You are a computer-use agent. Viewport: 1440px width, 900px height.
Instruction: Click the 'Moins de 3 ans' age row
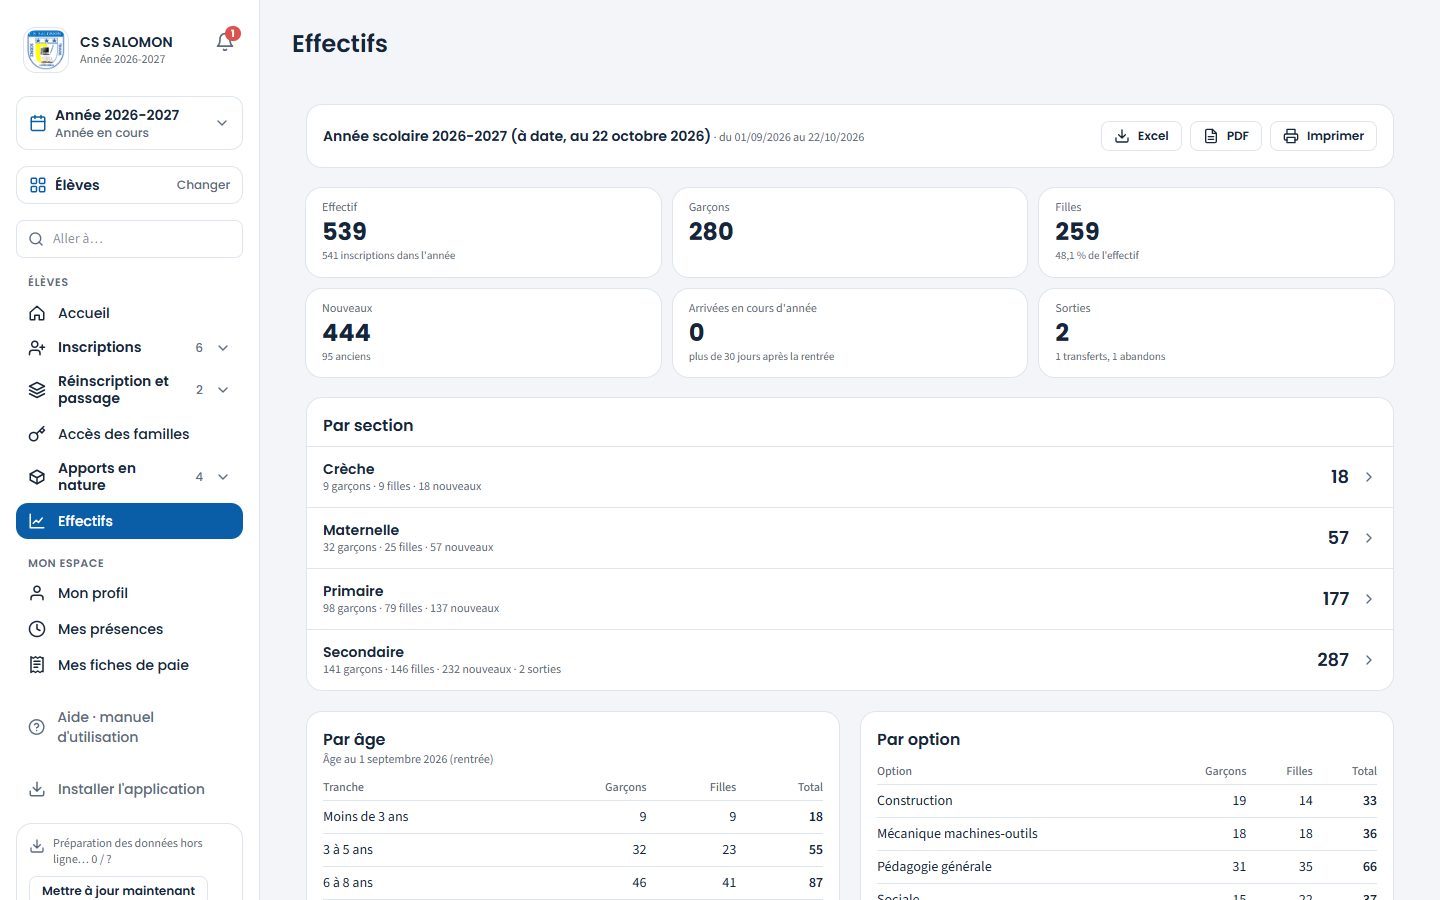click(x=573, y=817)
